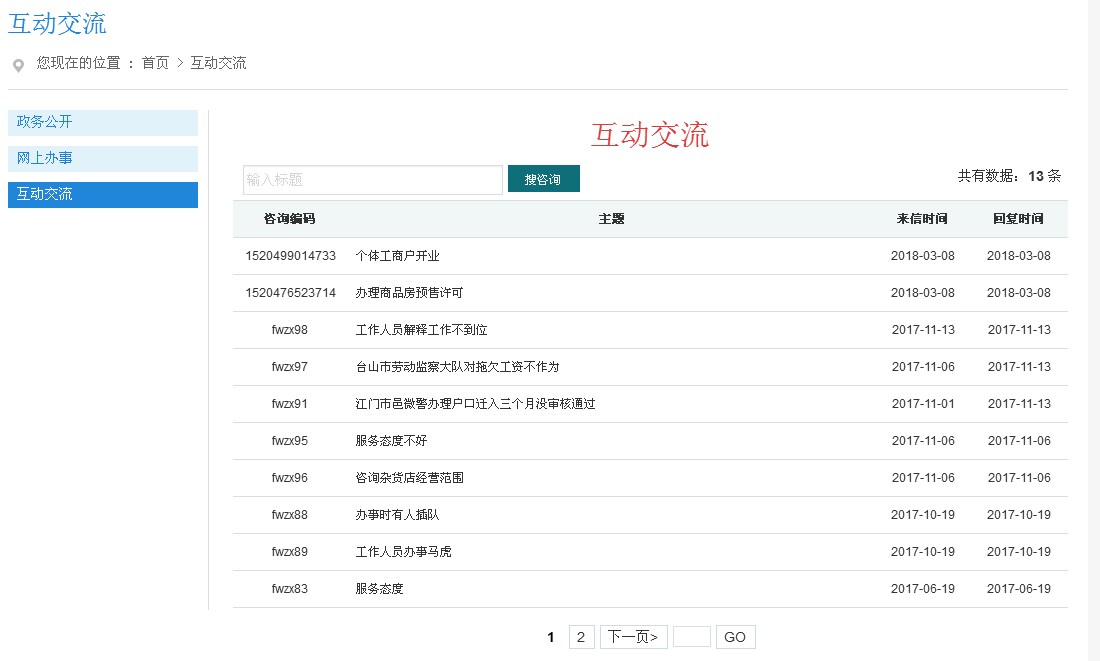1100x661 pixels.
Task: Open the 江门市邑微警办理户口迁入 entry
Action: click(475, 404)
